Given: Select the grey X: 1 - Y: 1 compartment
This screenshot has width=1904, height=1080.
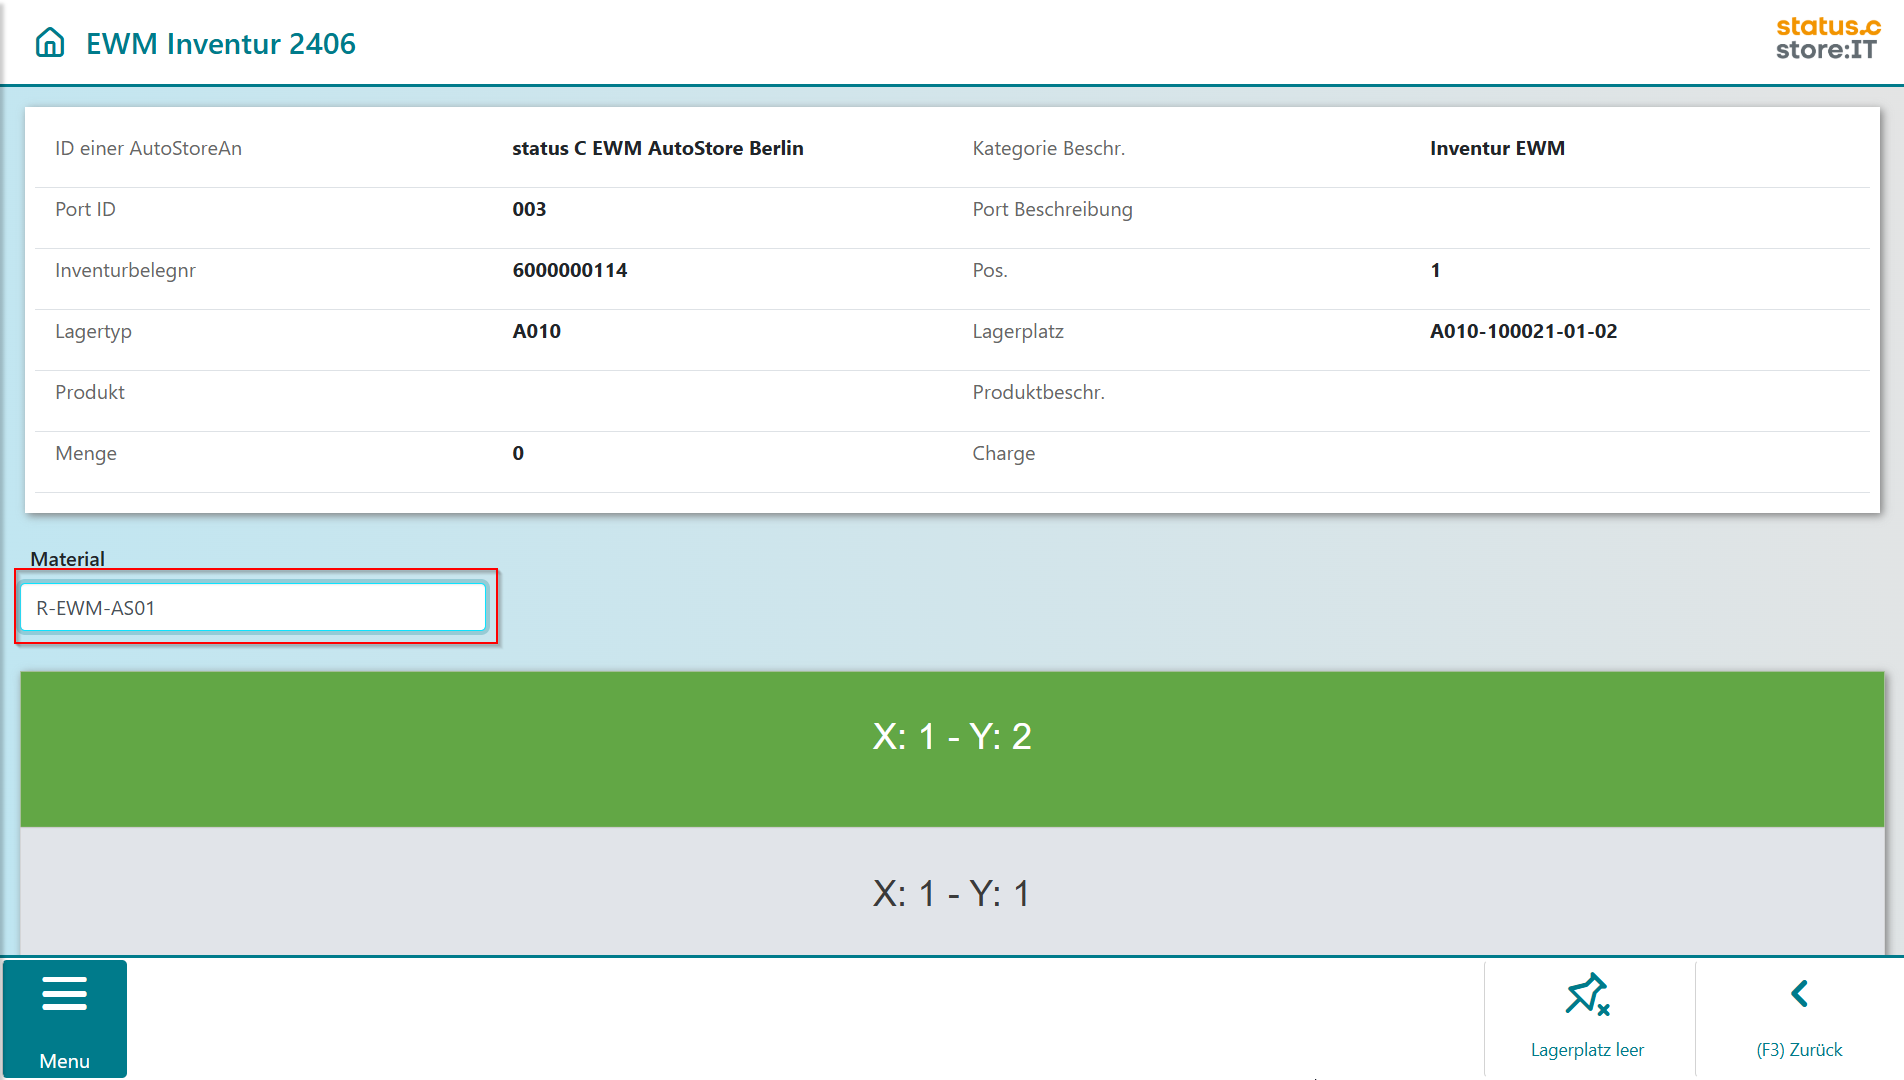Looking at the screenshot, I should point(952,892).
